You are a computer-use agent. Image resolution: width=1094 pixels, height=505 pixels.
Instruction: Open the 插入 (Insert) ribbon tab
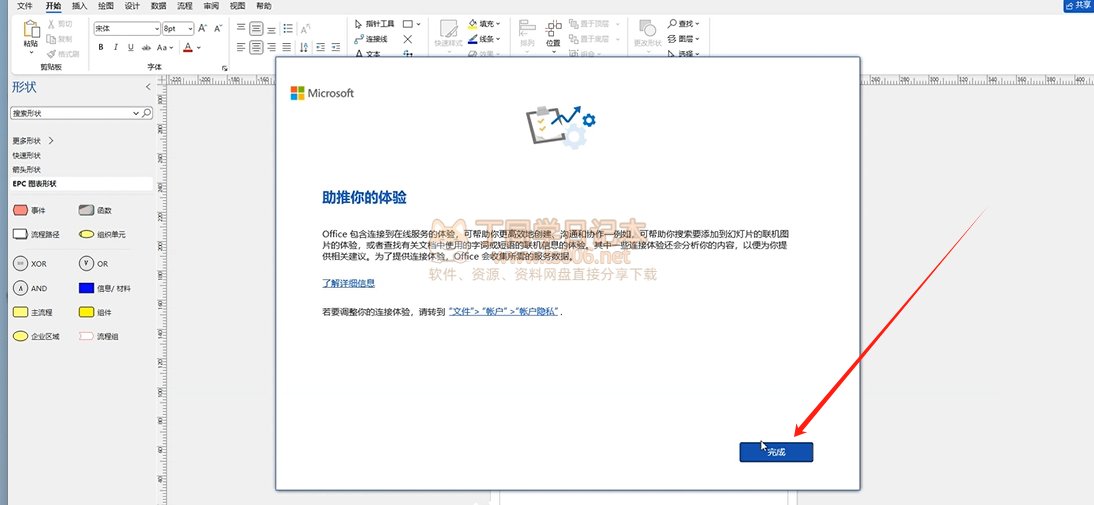pos(79,6)
